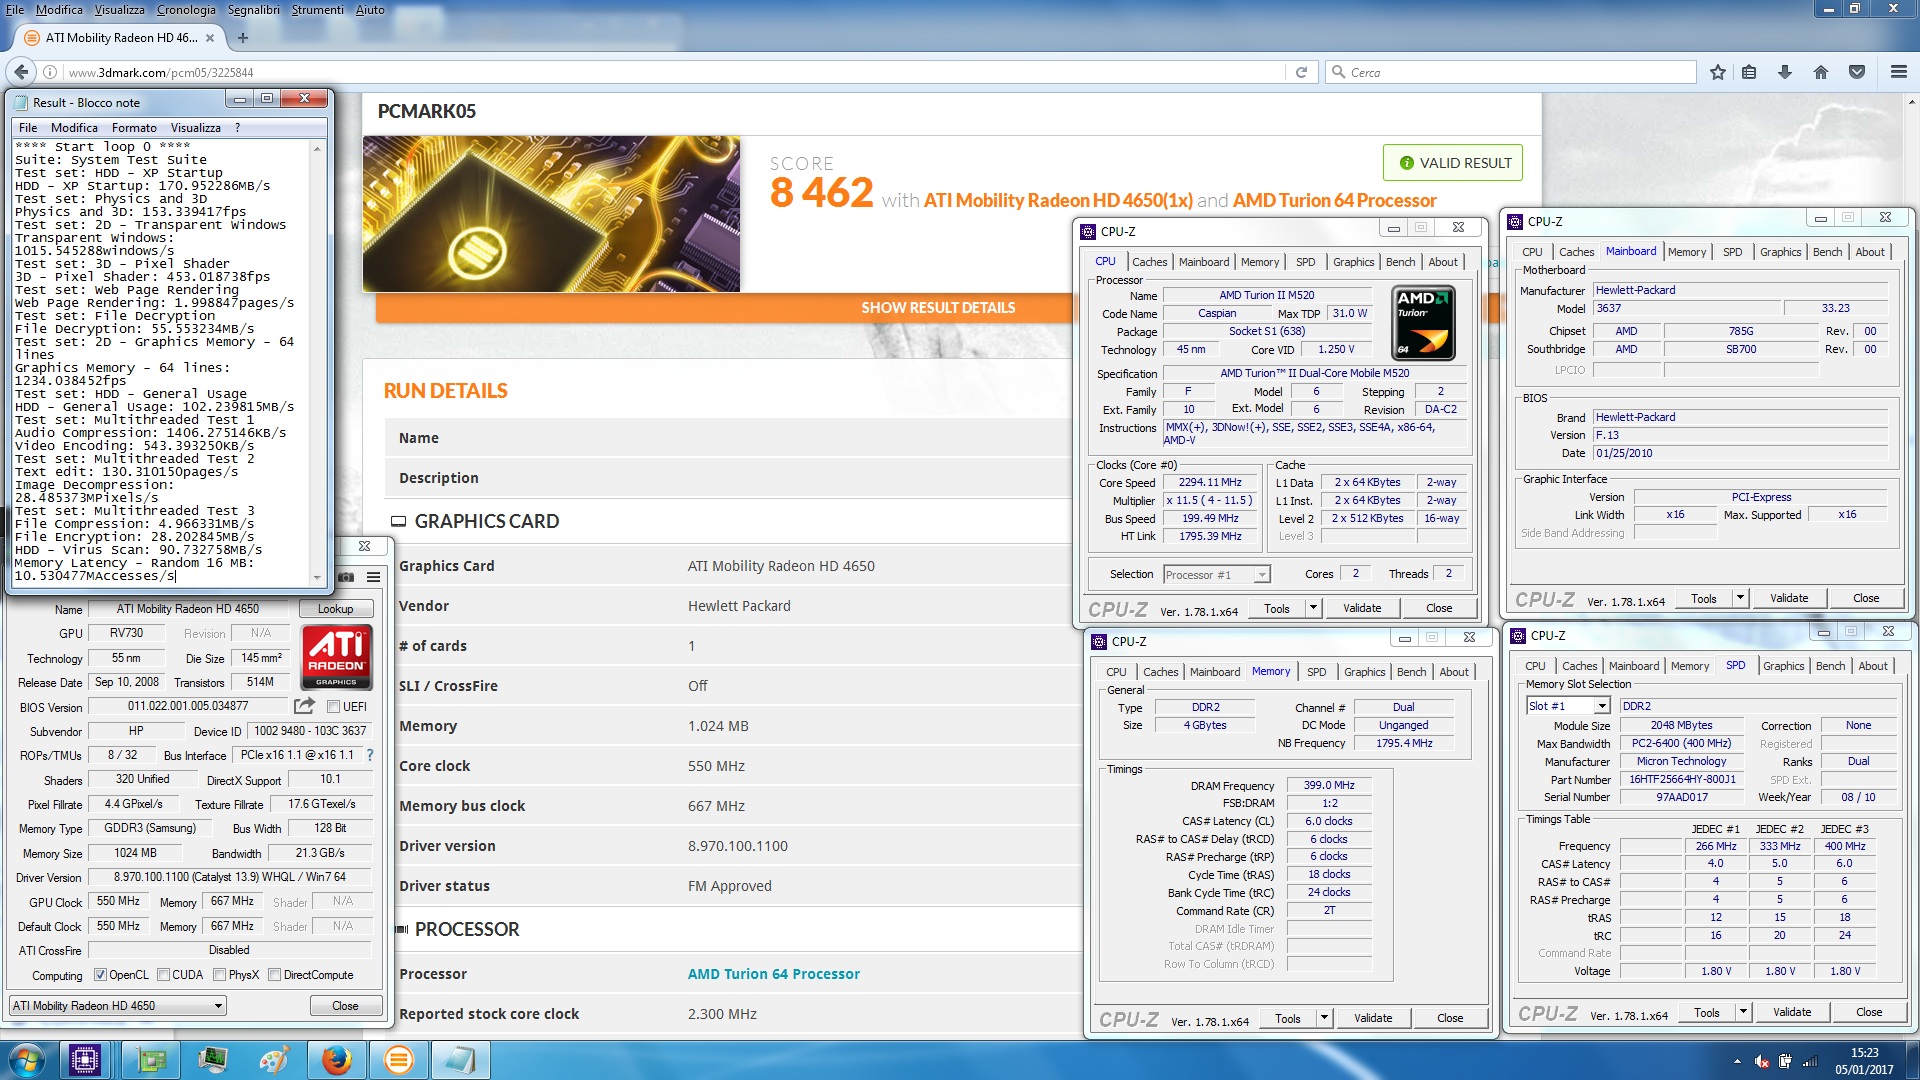Click the Pocket icon in Firefox toolbar
The height and width of the screenshot is (1080, 1920).
[x=1857, y=72]
